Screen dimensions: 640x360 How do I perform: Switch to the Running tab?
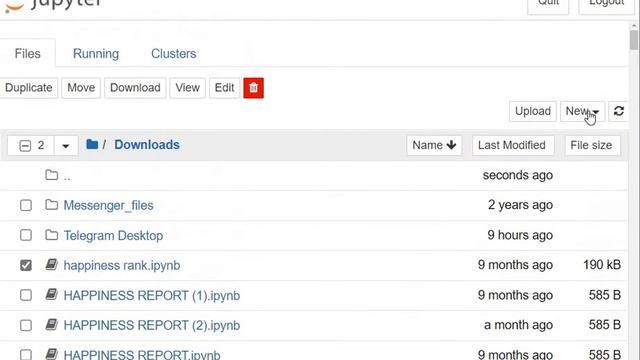point(96,53)
